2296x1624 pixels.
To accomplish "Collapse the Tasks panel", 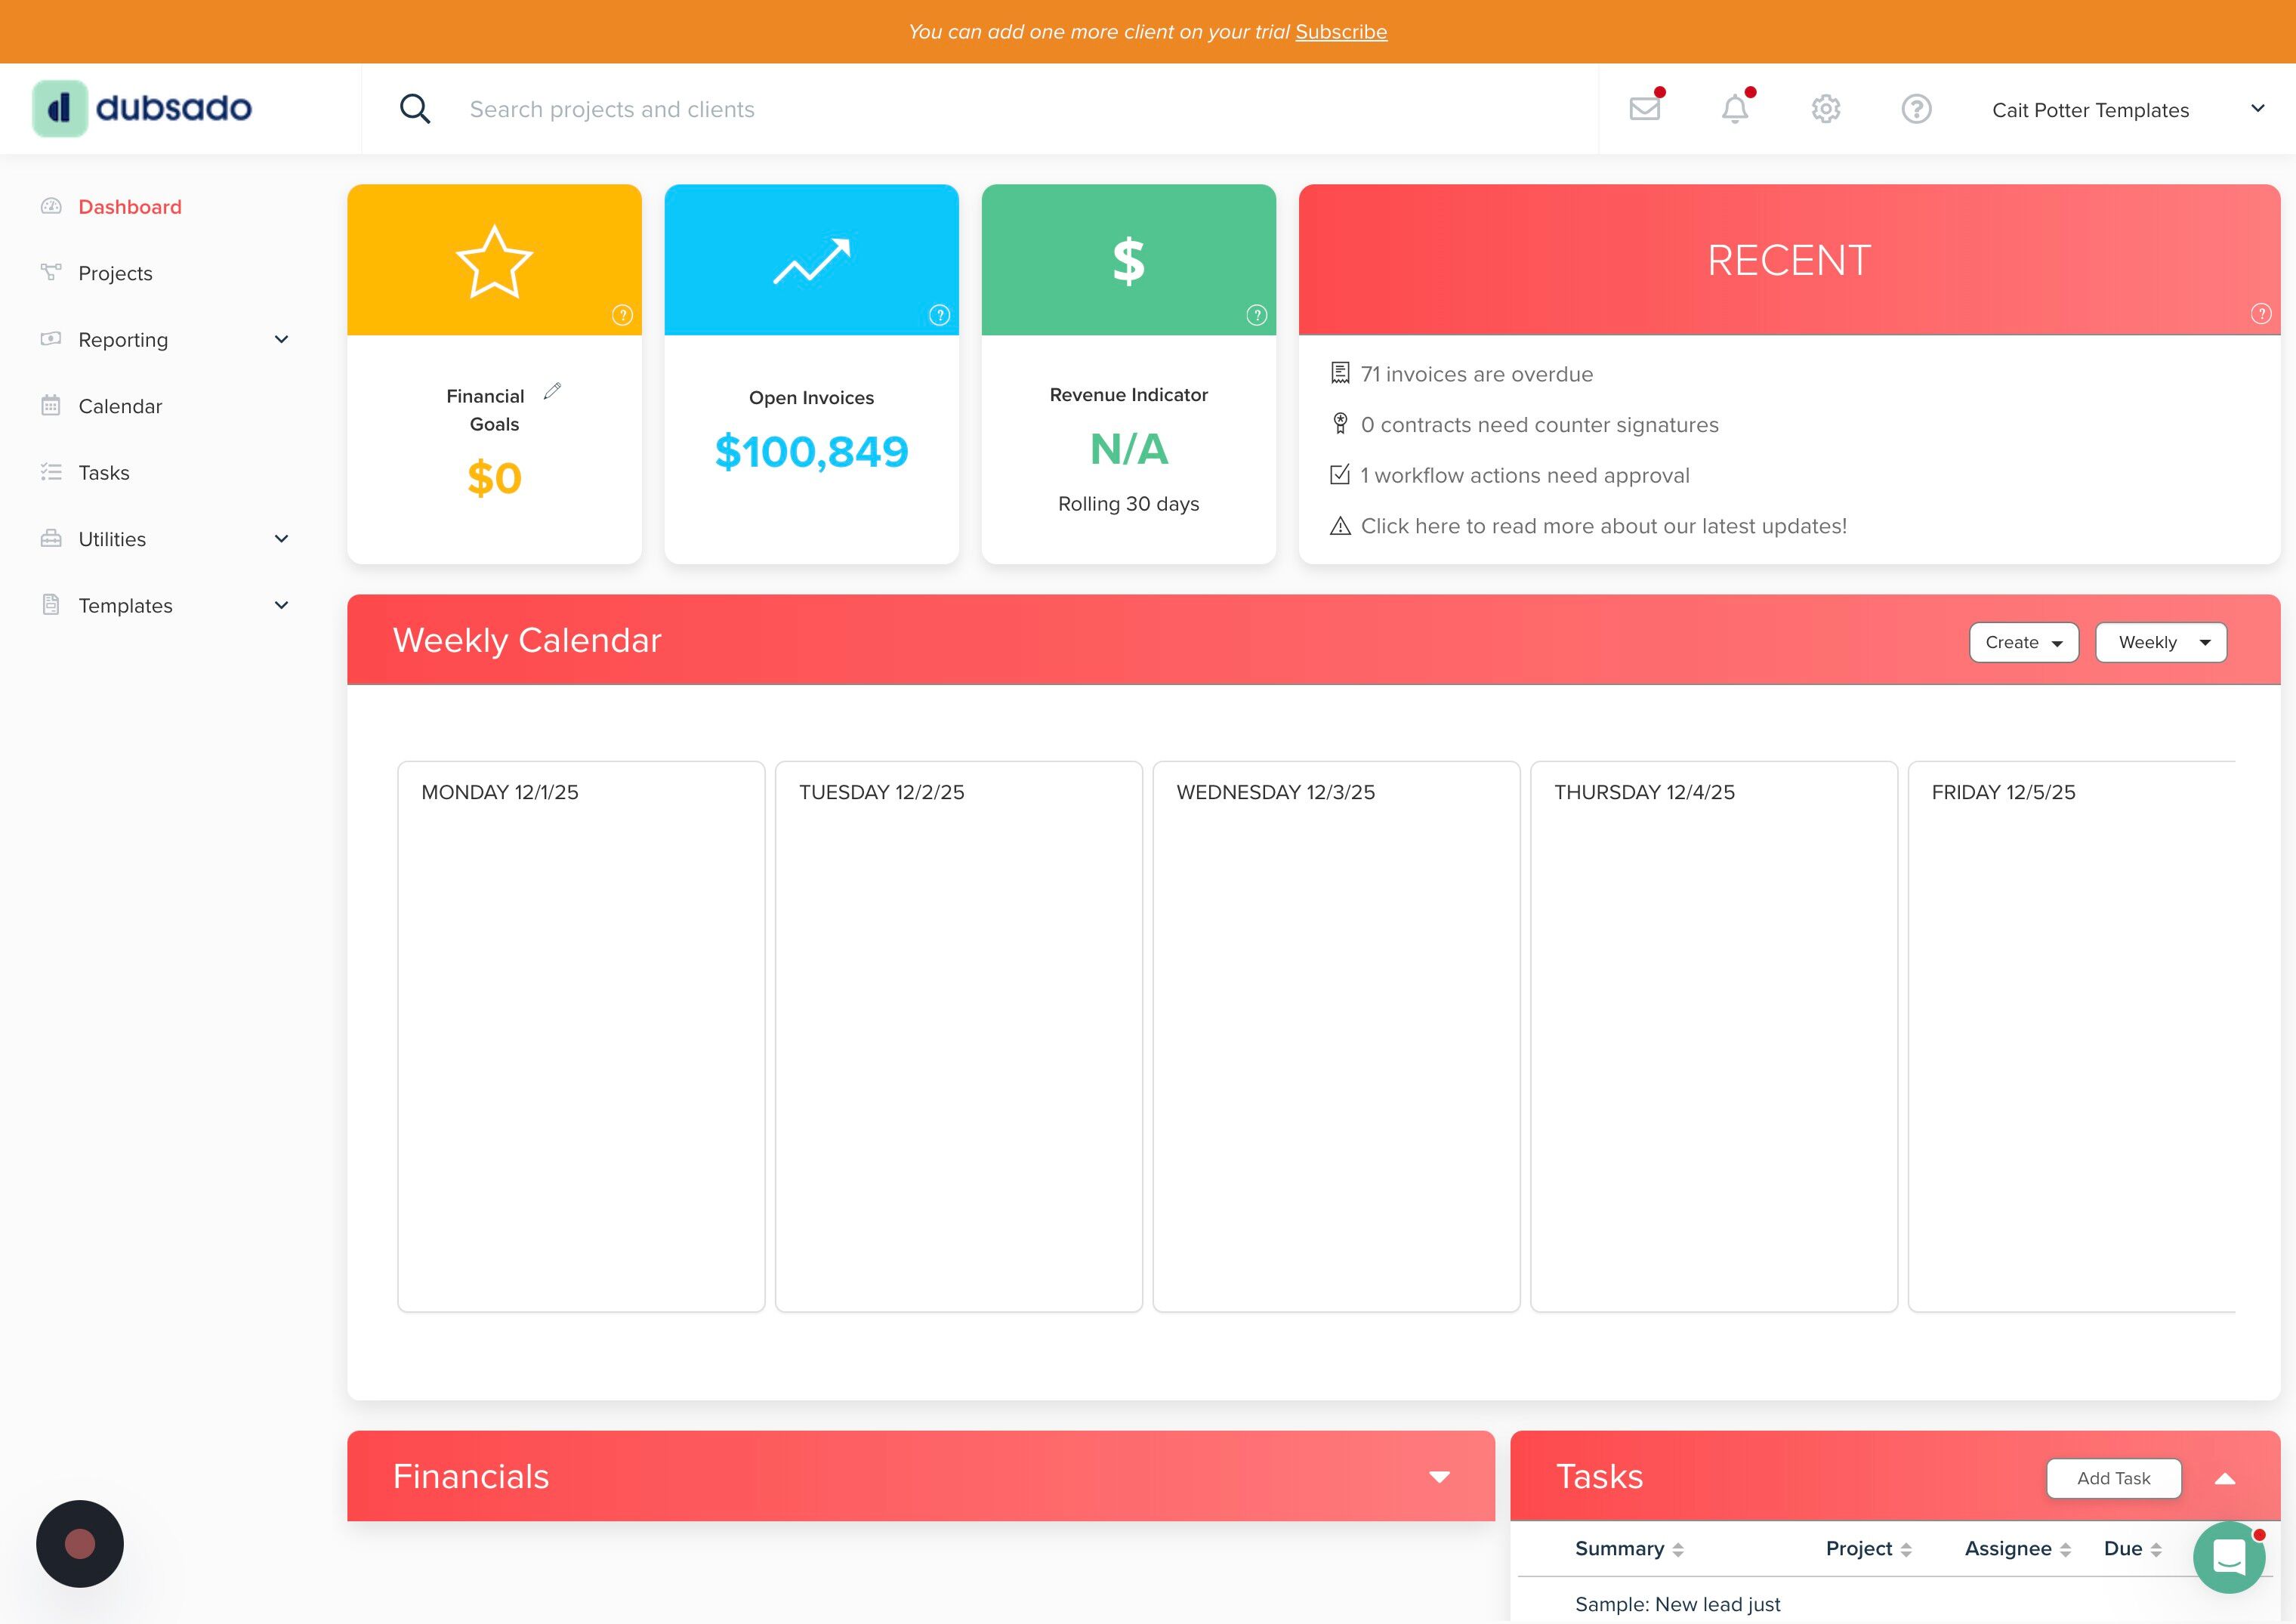I will pyautogui.click(x=2224, y=1479).
